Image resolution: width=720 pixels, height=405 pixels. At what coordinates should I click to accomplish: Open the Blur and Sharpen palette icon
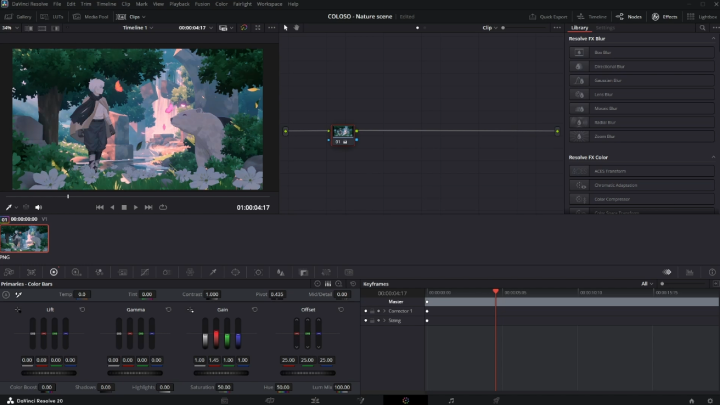281,272
